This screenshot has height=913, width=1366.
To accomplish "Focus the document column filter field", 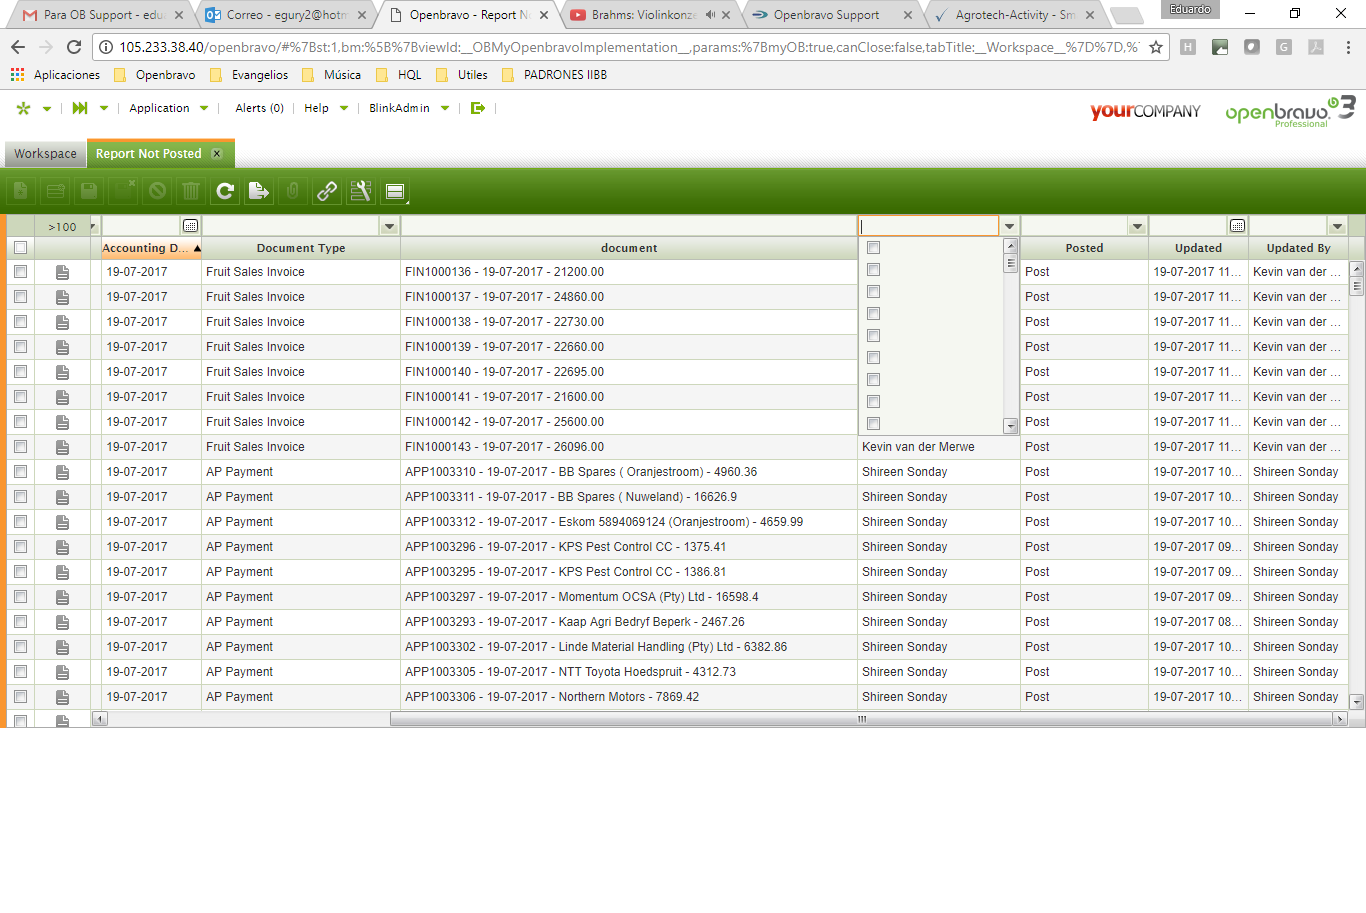I will pos(629,226).
